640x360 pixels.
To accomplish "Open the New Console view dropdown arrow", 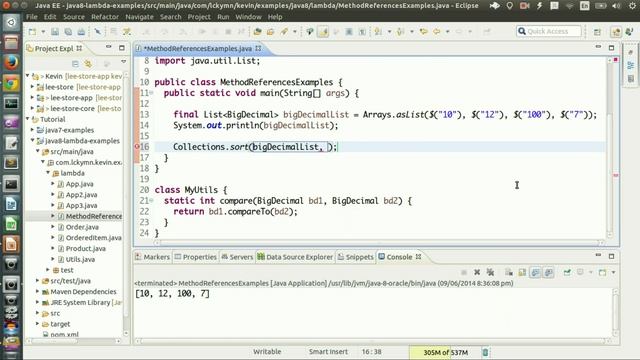I will (613, 272).
